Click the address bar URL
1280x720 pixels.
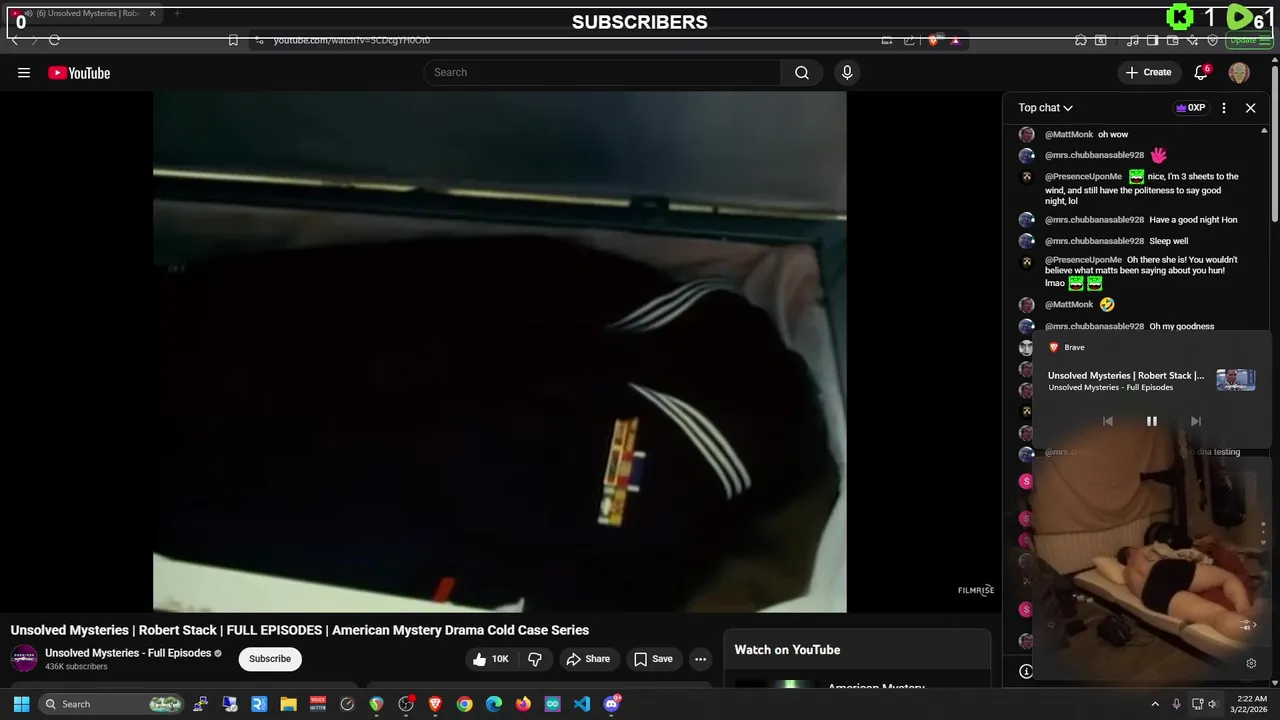(x=352, y=40)
